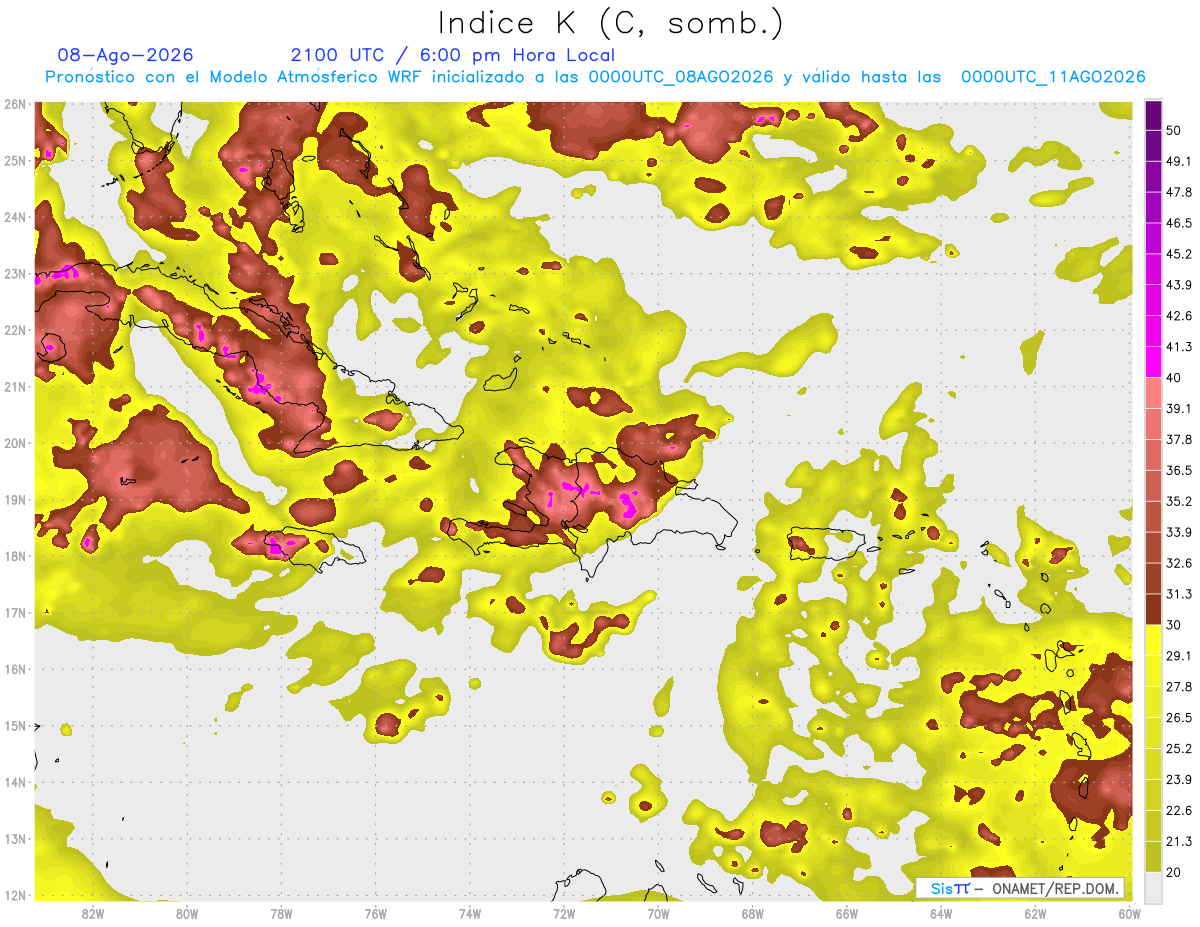Click the "22.6" color bar label
The image size is (1200, 927).
[x=1179, y=811]
